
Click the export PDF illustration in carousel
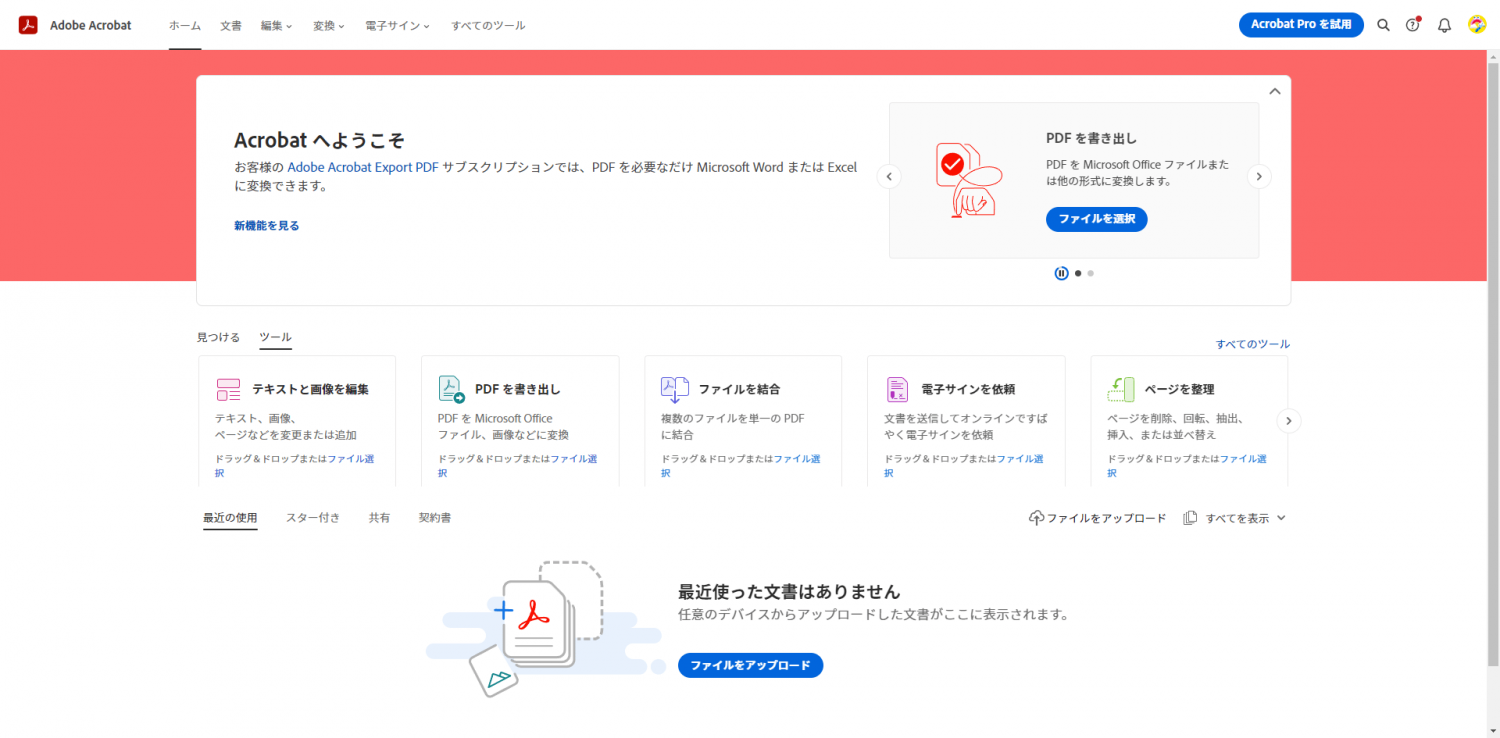[x=968, y=180]
